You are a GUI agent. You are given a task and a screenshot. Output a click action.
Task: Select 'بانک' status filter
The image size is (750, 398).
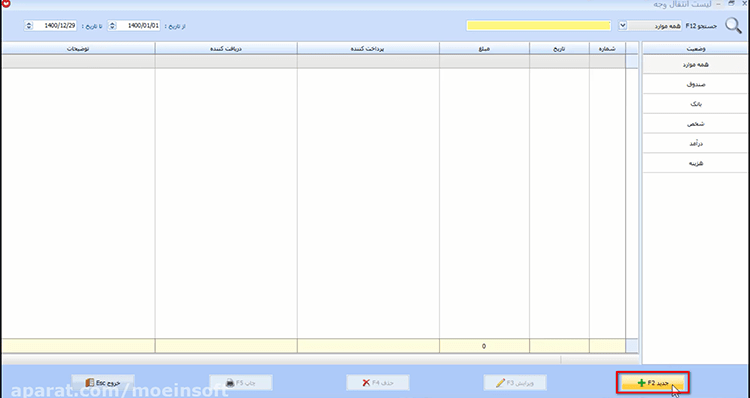coord(695,104)
